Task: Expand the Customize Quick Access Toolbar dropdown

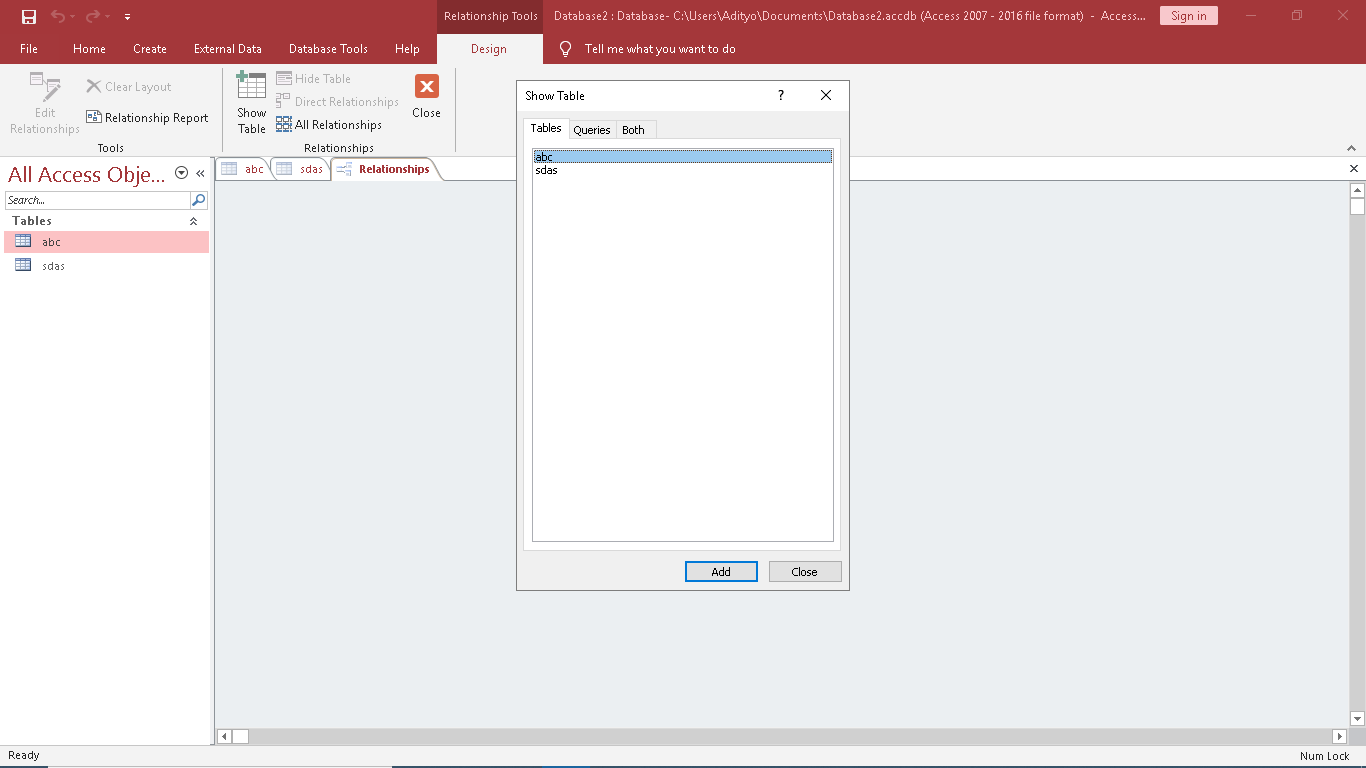Action: coord(127,17)
